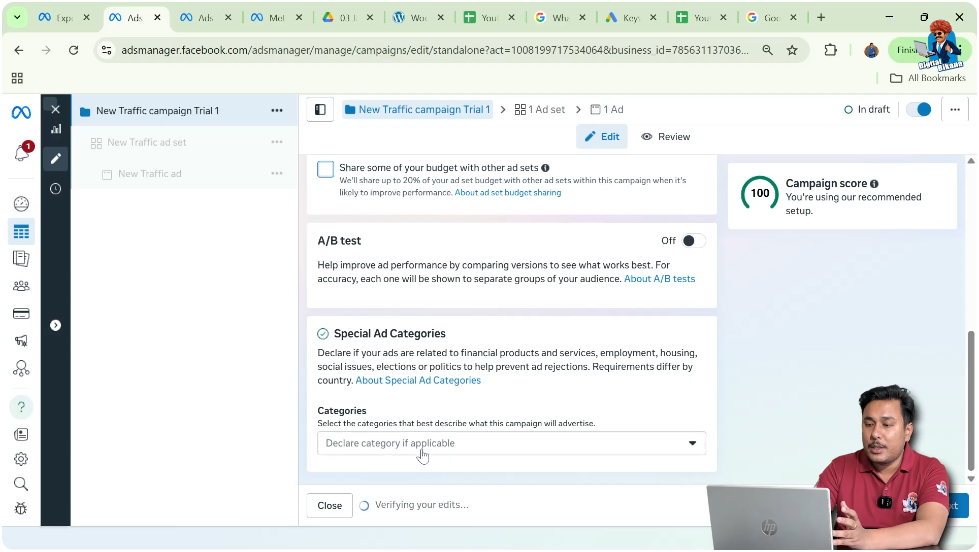Image resolution: width=979 pixels, height=552 pixels.
Task: Go to 1 Ad set breadcrumb
Action: pyautogui.click(x=540, y=110)
